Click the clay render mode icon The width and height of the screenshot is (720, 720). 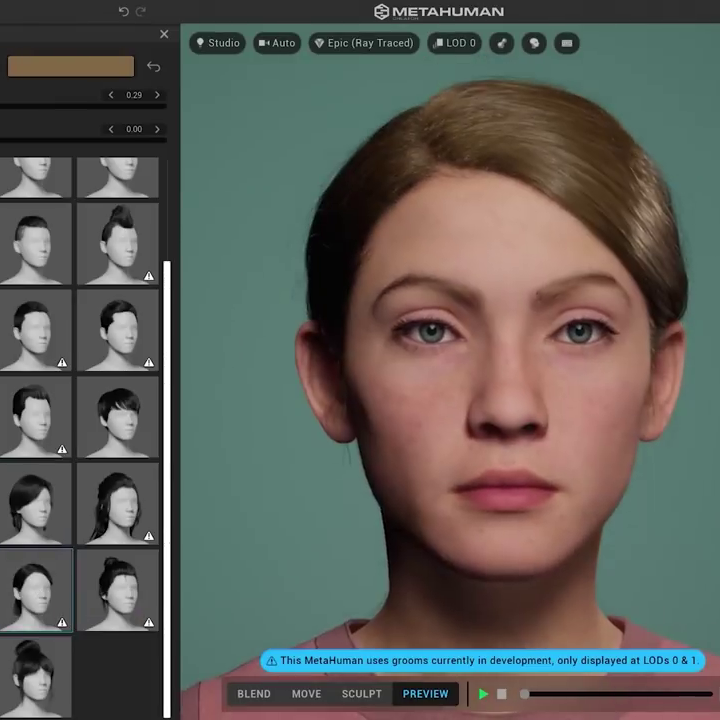coord(534,43)
